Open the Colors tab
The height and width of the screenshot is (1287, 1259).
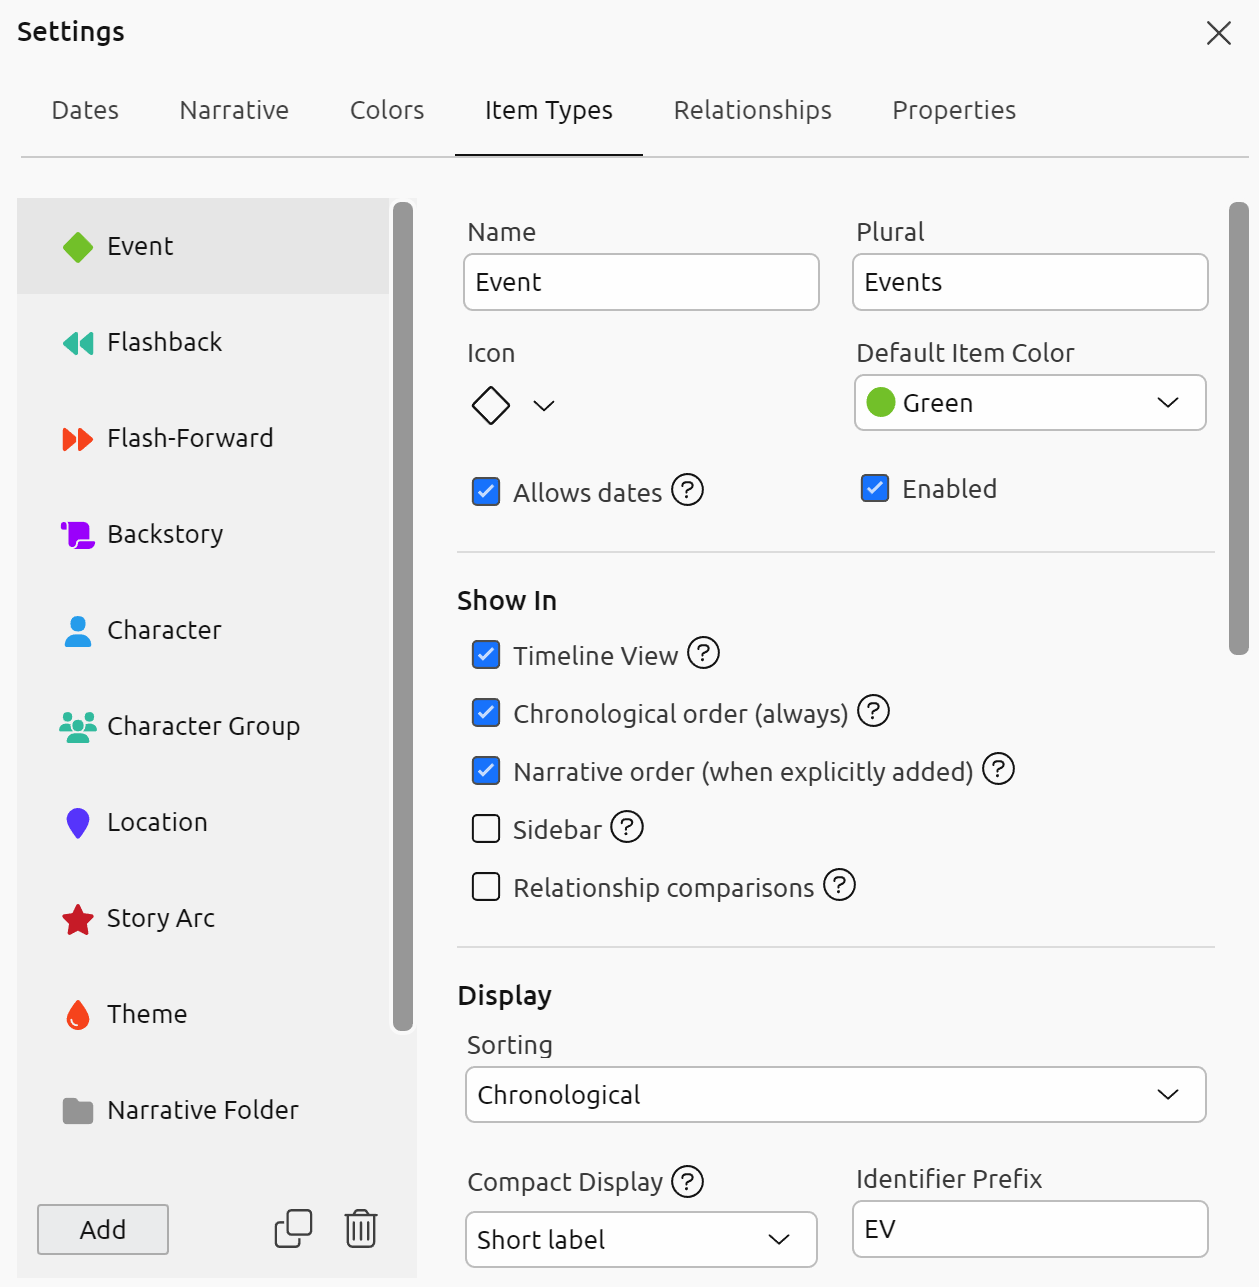[x=387, y=110]
